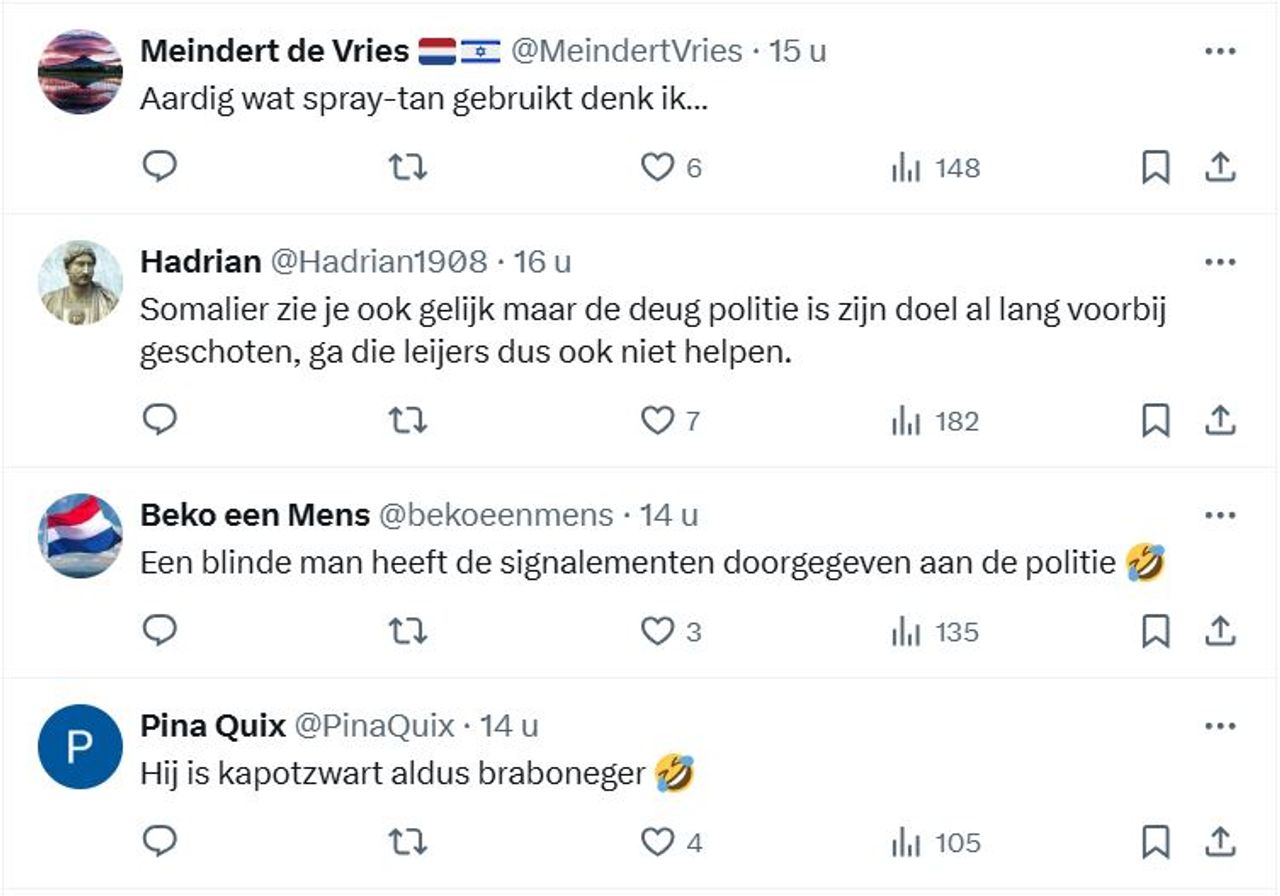Unlike Meindert de Vries's tweet with 6 likes
The image size is (1280, 896).
660,168
